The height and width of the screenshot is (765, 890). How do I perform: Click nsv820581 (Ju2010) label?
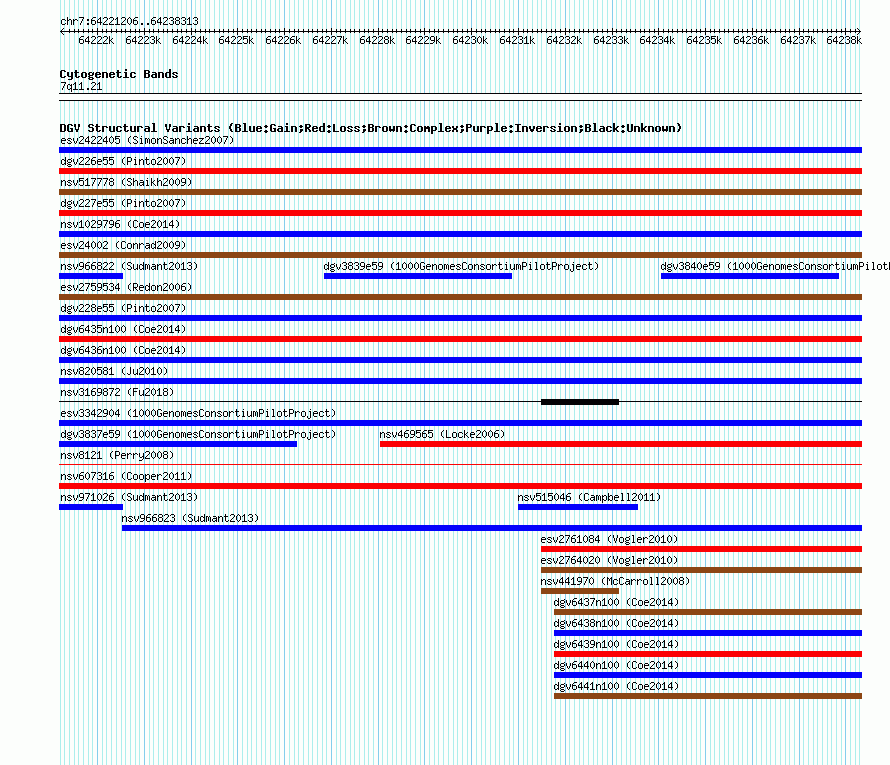tap(114, 371)
